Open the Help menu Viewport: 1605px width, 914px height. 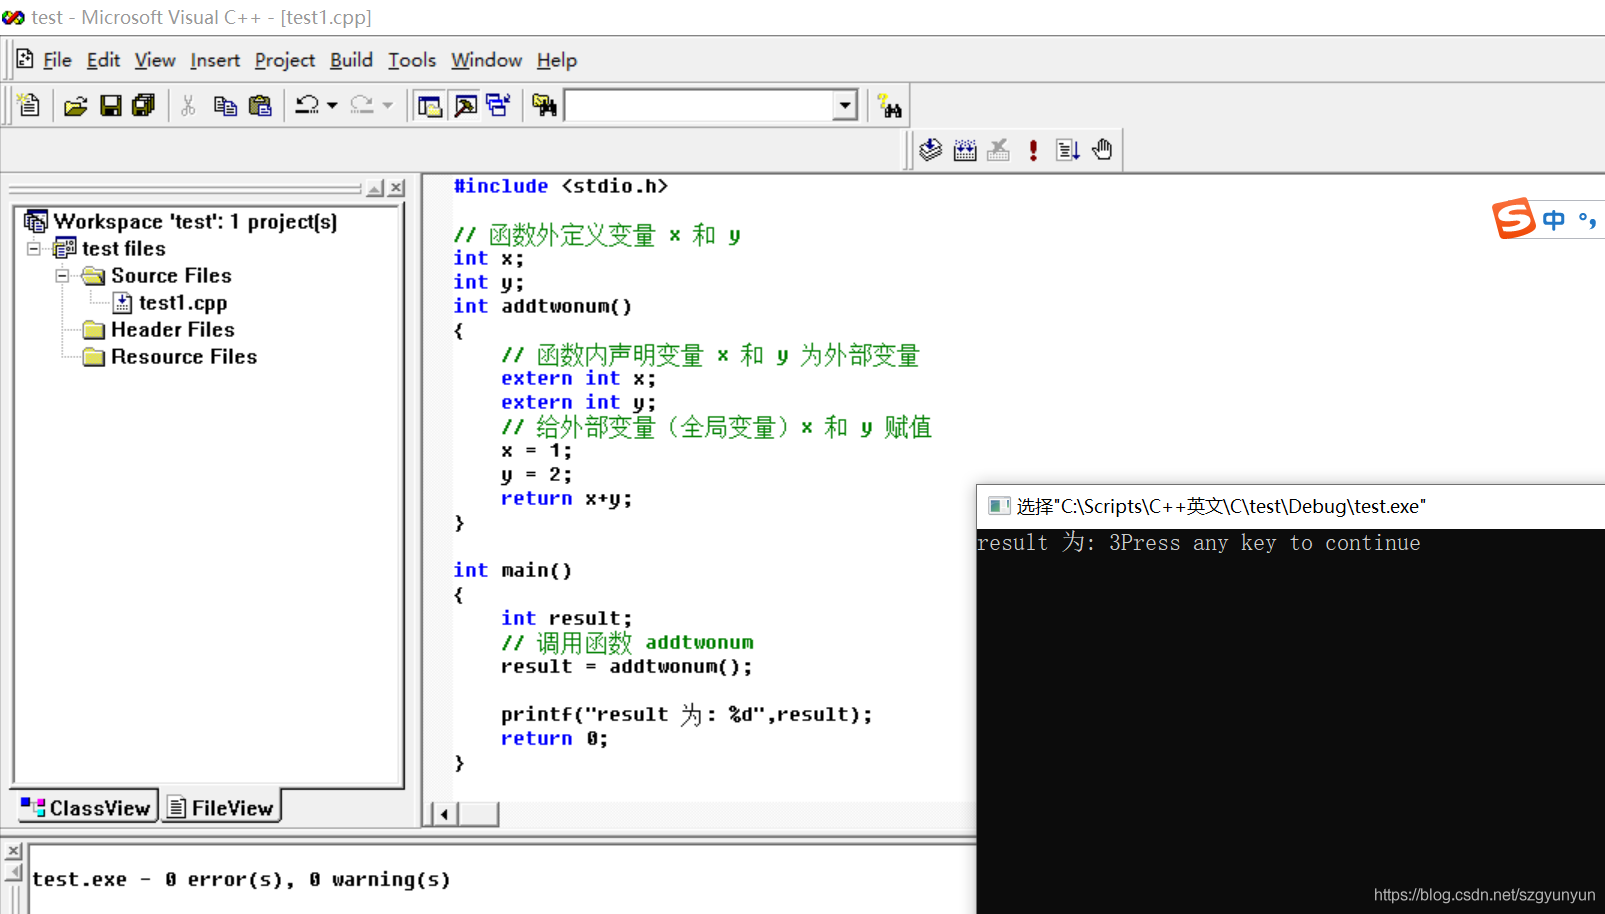[x=557, y=60]
